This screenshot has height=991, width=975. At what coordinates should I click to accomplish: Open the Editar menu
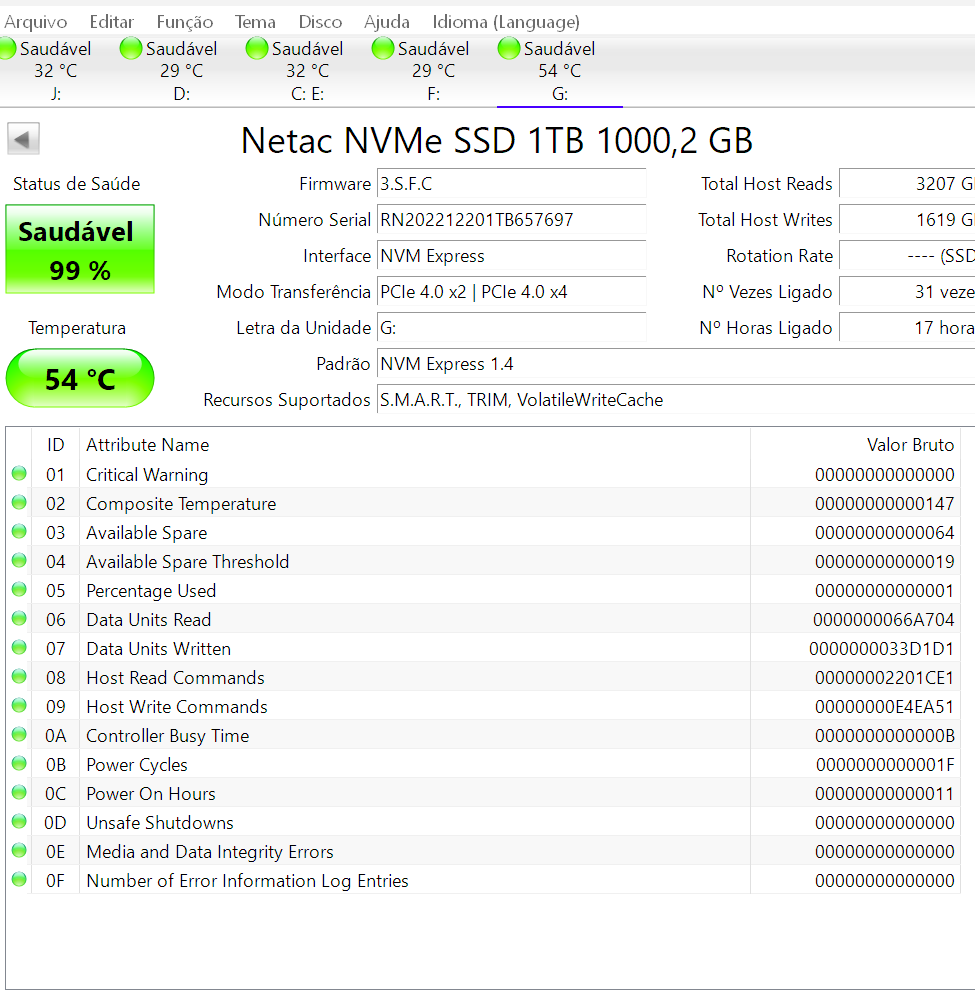(112, 22)
